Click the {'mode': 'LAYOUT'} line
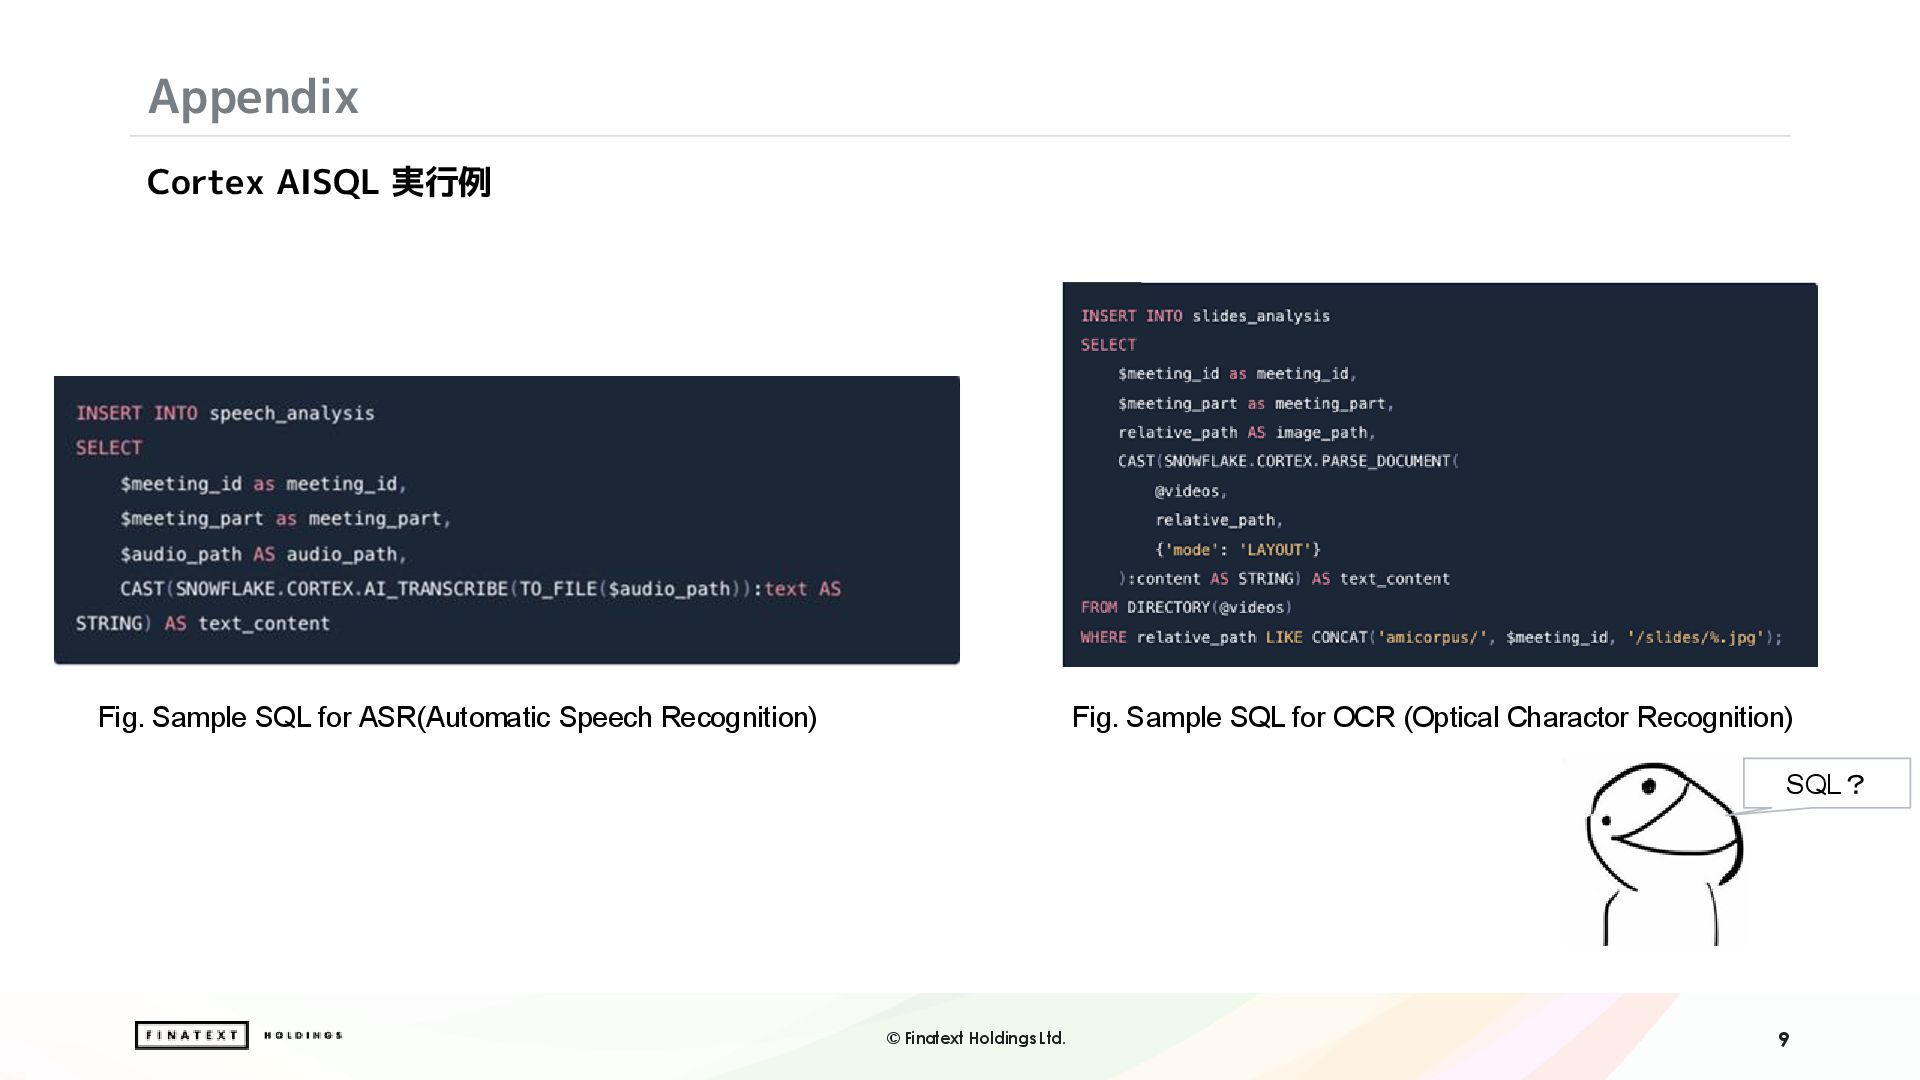 (1238, 550)
